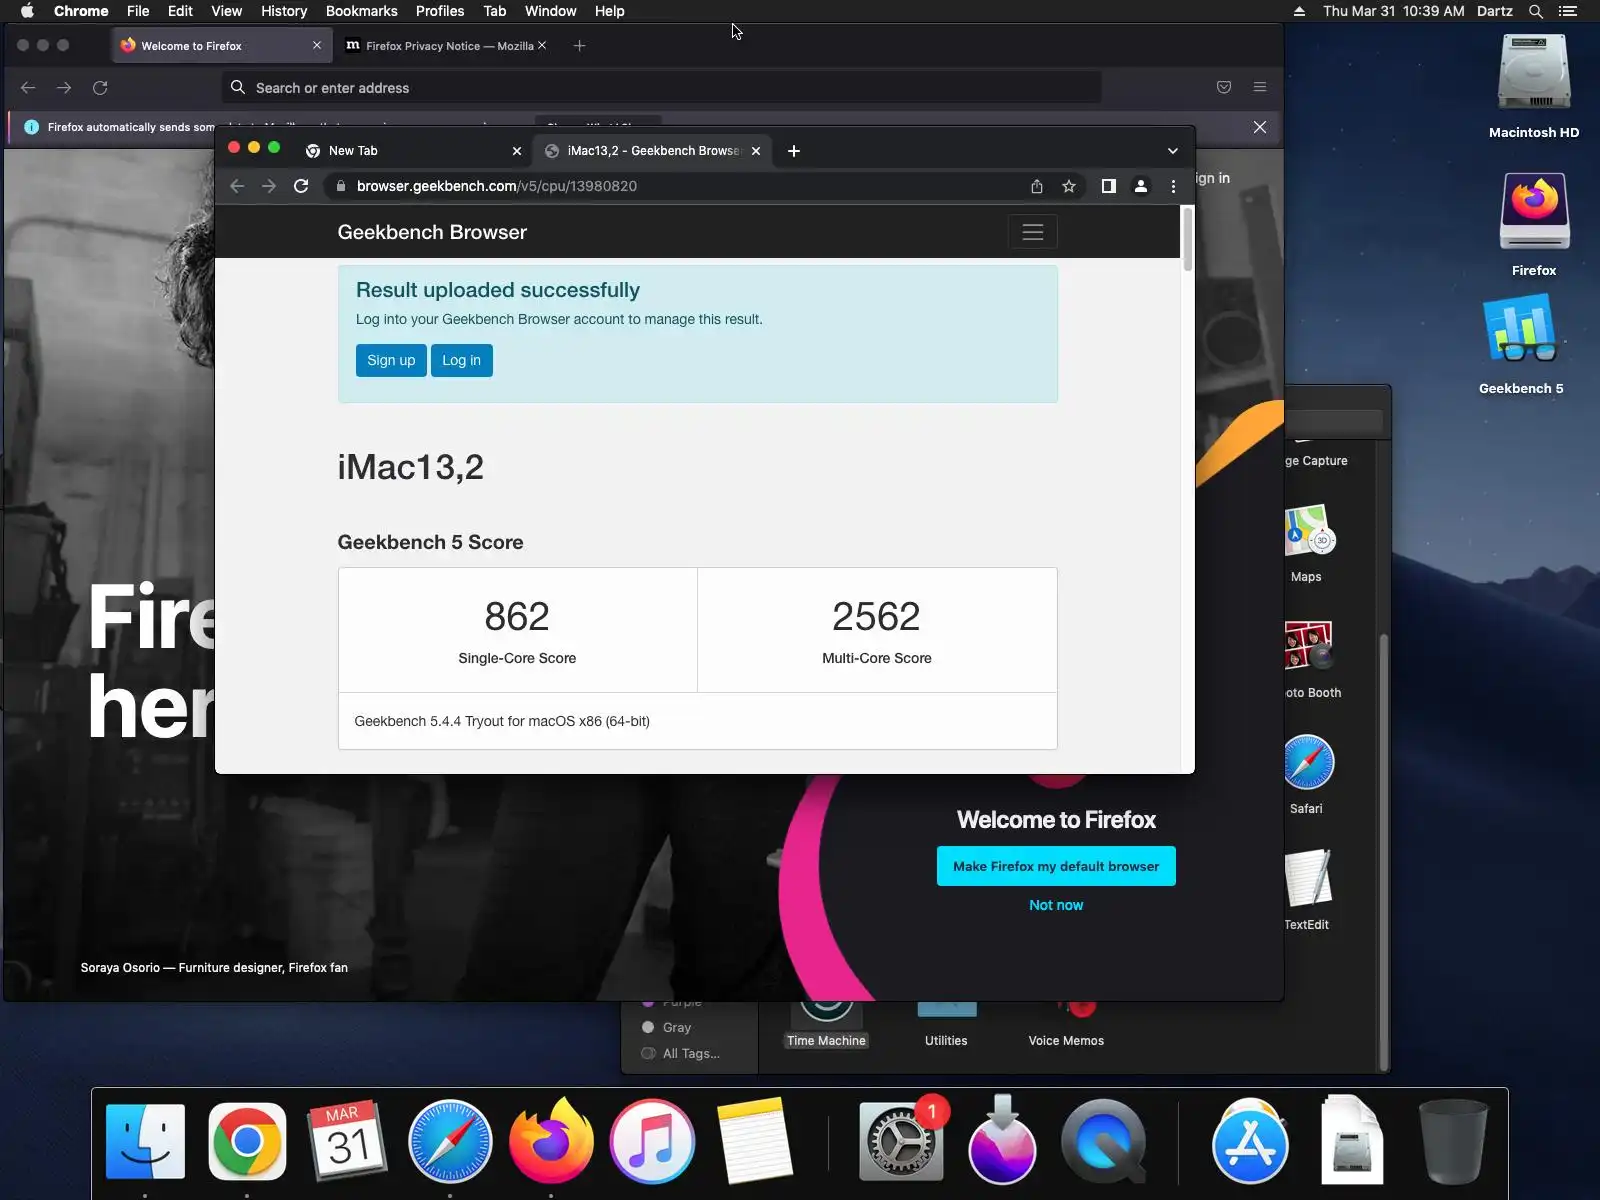
Task: Click Chrome's reload page icon
Action: click(x=301, y=186)
